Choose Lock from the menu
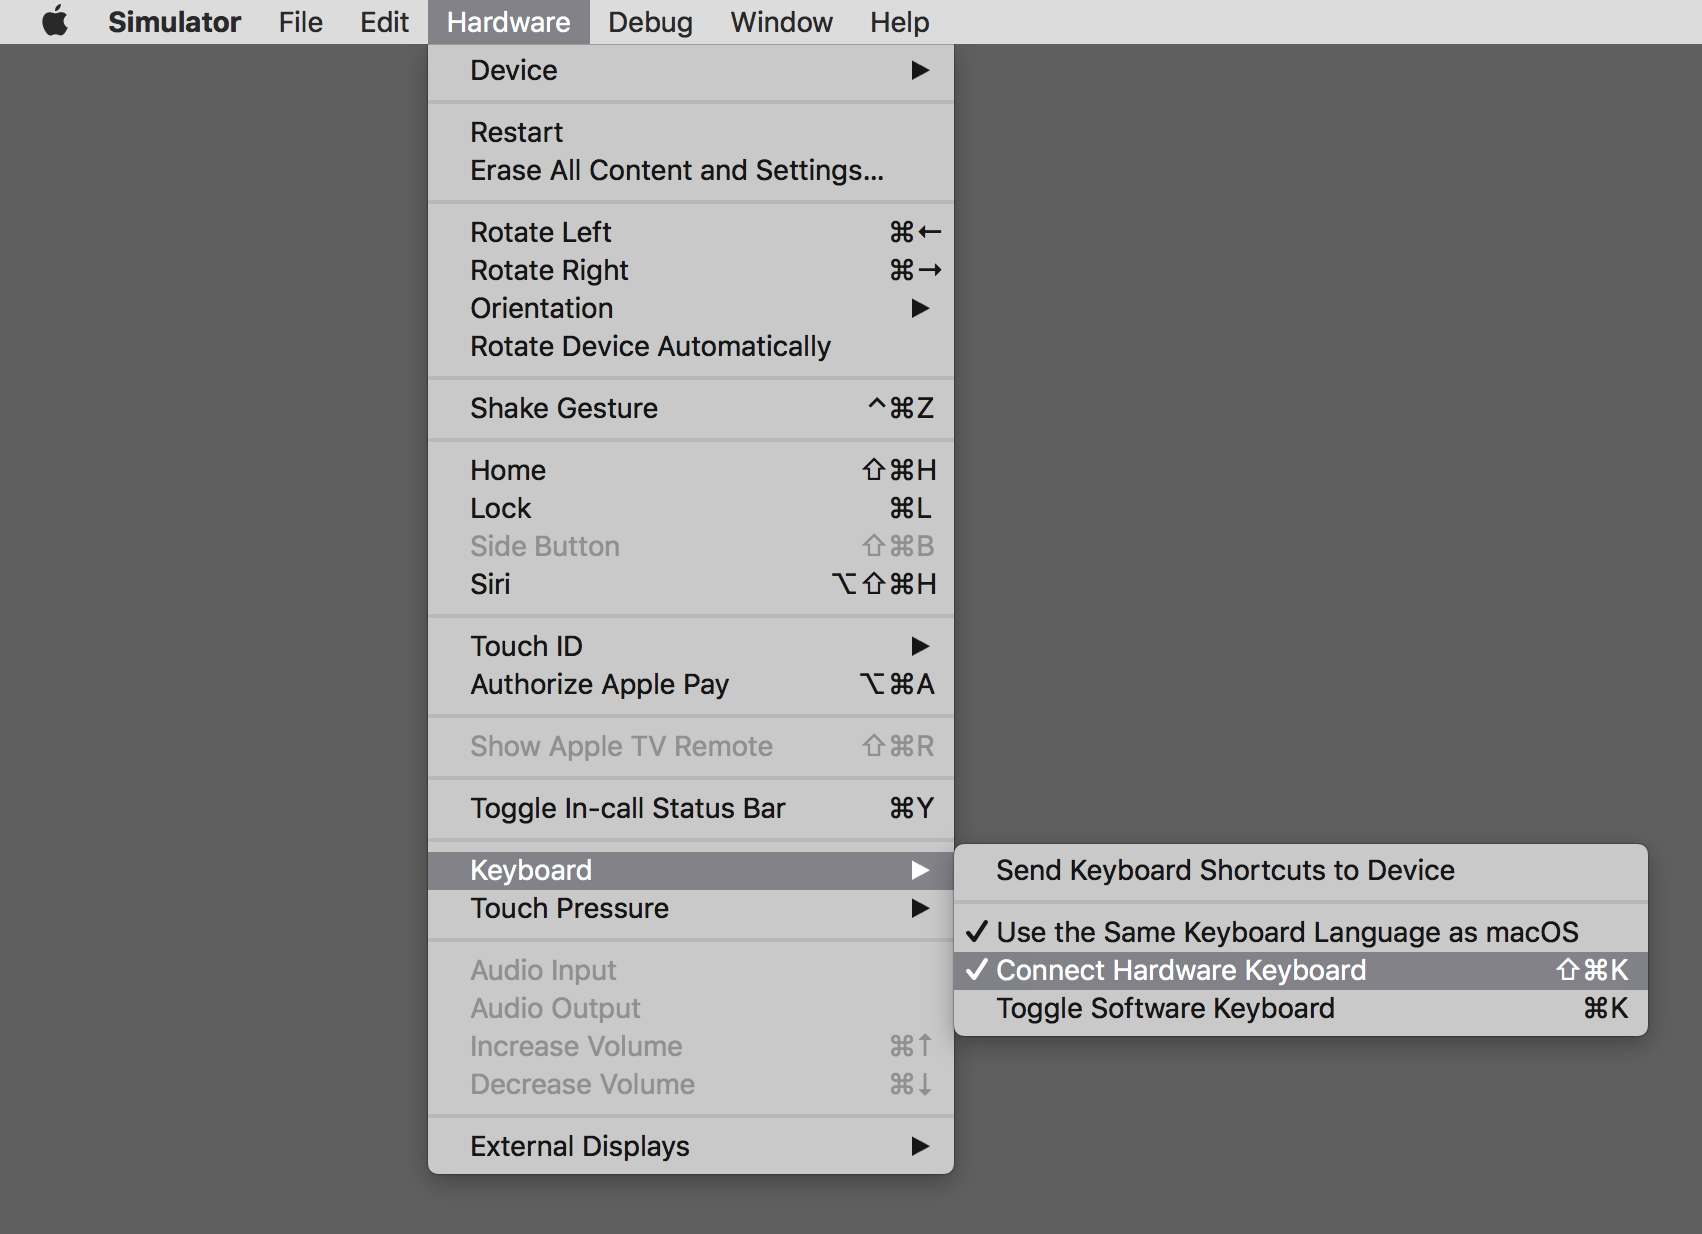The width and height of the screenshot is (1702, 1234). coord(690,508)
